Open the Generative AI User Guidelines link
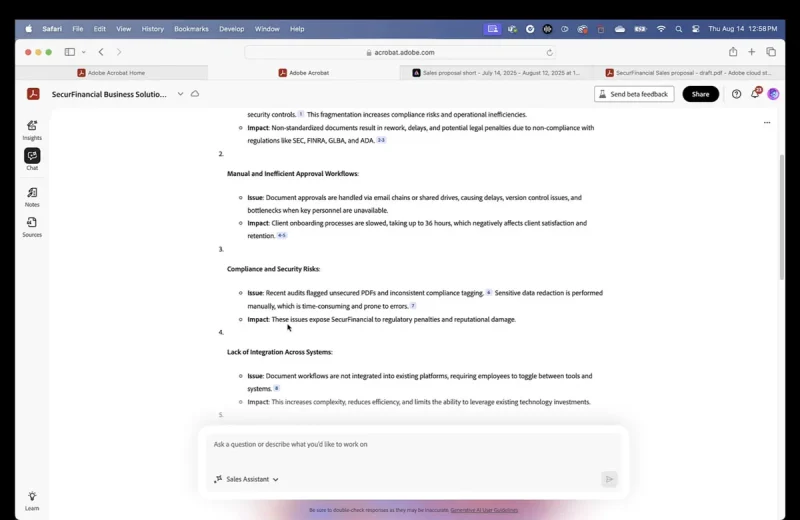Screen dimensions: 800x520 click(x=484, y=510)
